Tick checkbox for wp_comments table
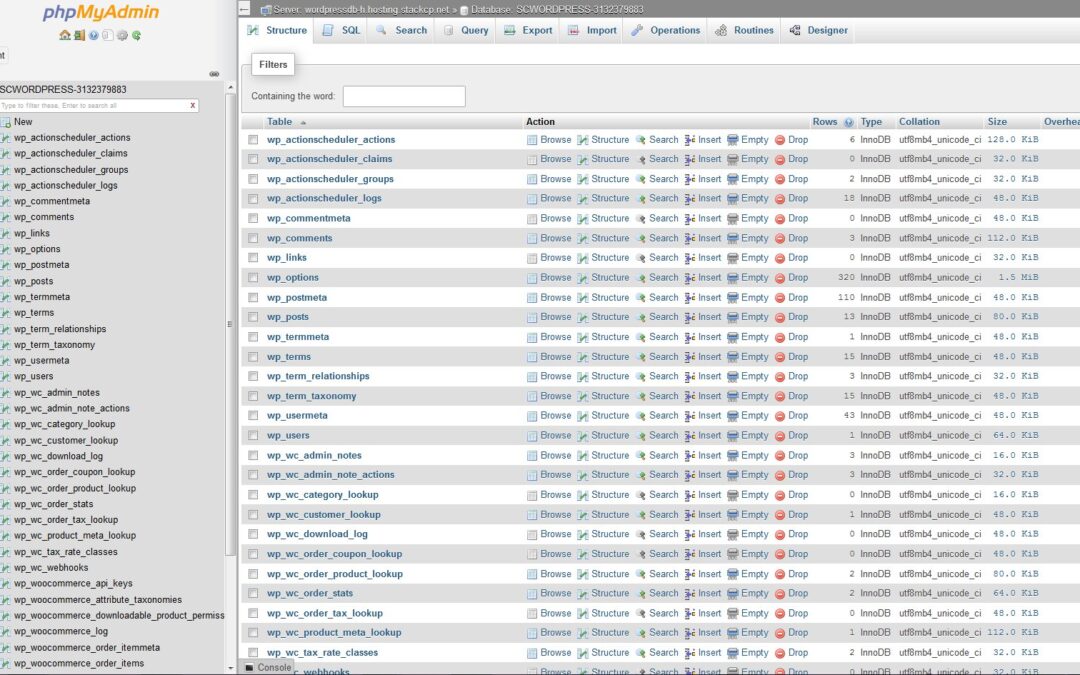The image size is (1080, 675). 253,238
